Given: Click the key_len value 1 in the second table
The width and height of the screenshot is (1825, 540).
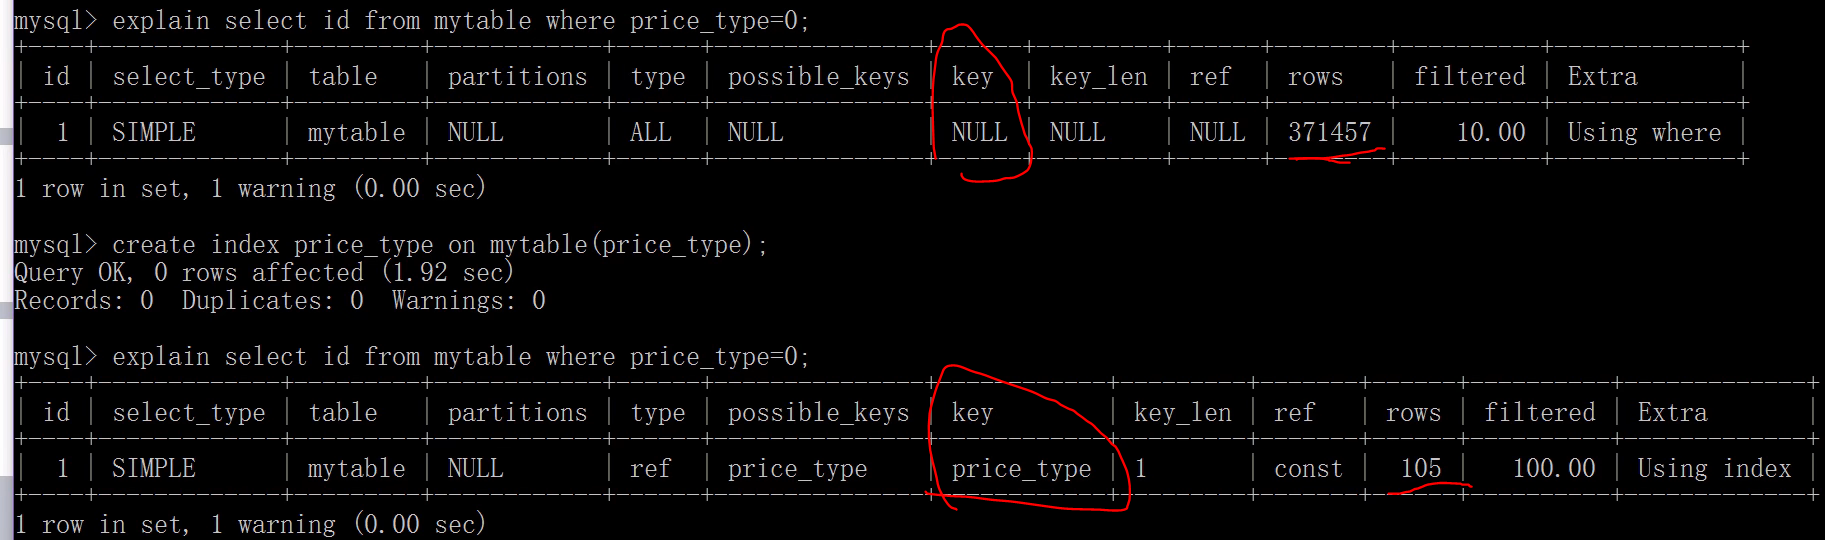Looking at the screenshot, I should tap(1141, 468).
